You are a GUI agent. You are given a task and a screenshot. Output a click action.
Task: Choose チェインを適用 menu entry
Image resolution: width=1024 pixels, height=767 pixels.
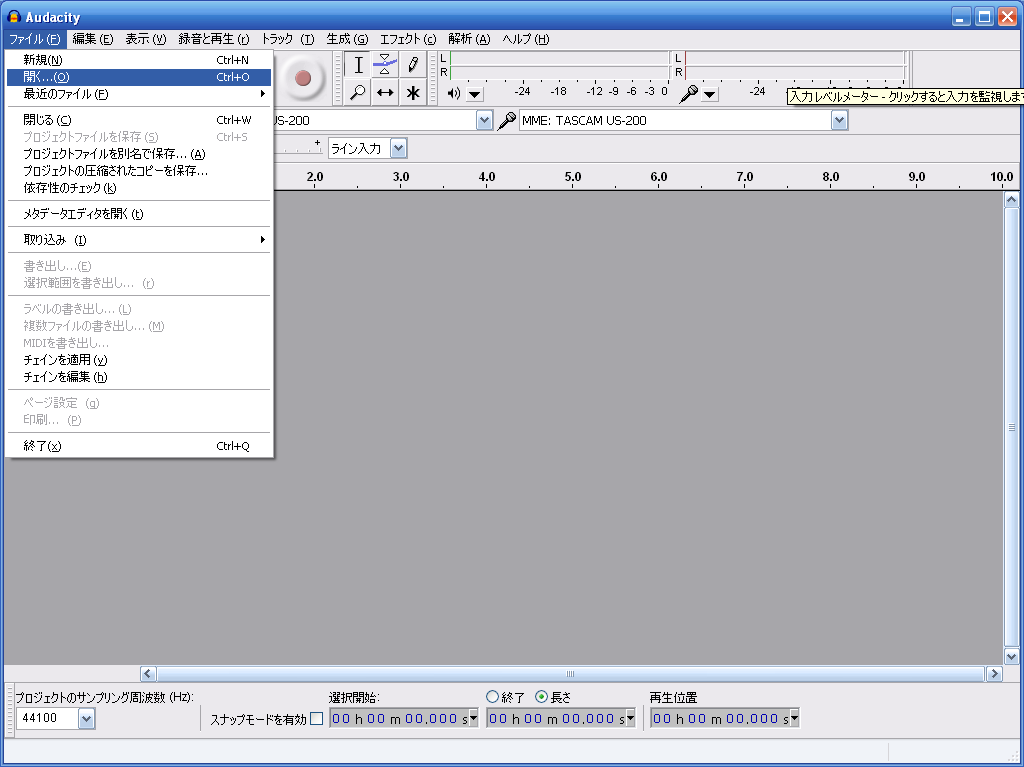point(138,360)
